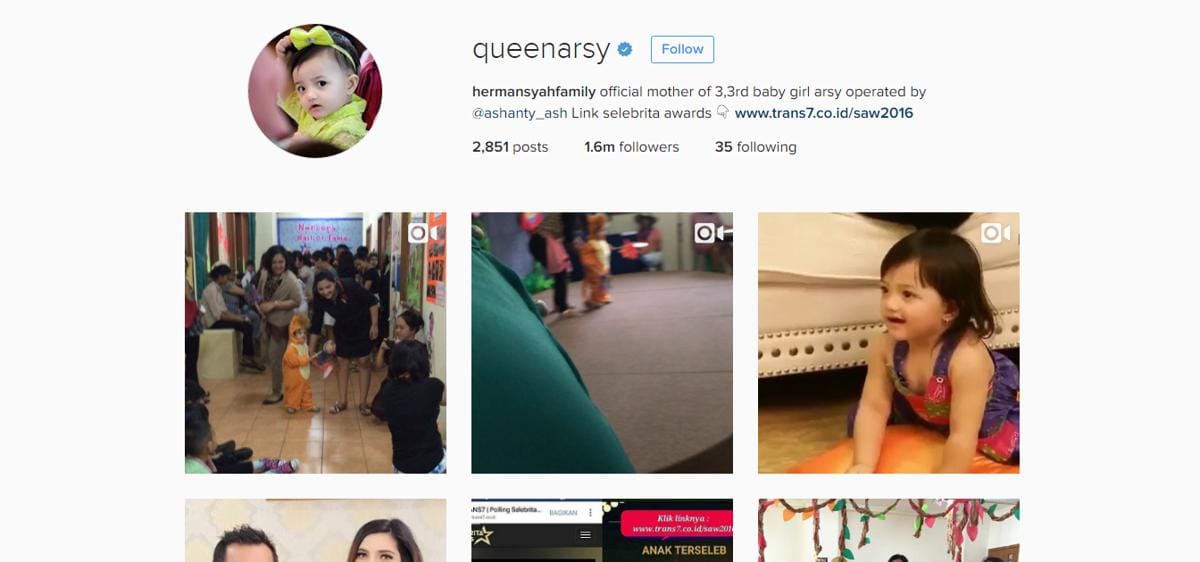1200x562 pixels.
Task: Open the queenarsy profile picture
Action: point(315,91)
